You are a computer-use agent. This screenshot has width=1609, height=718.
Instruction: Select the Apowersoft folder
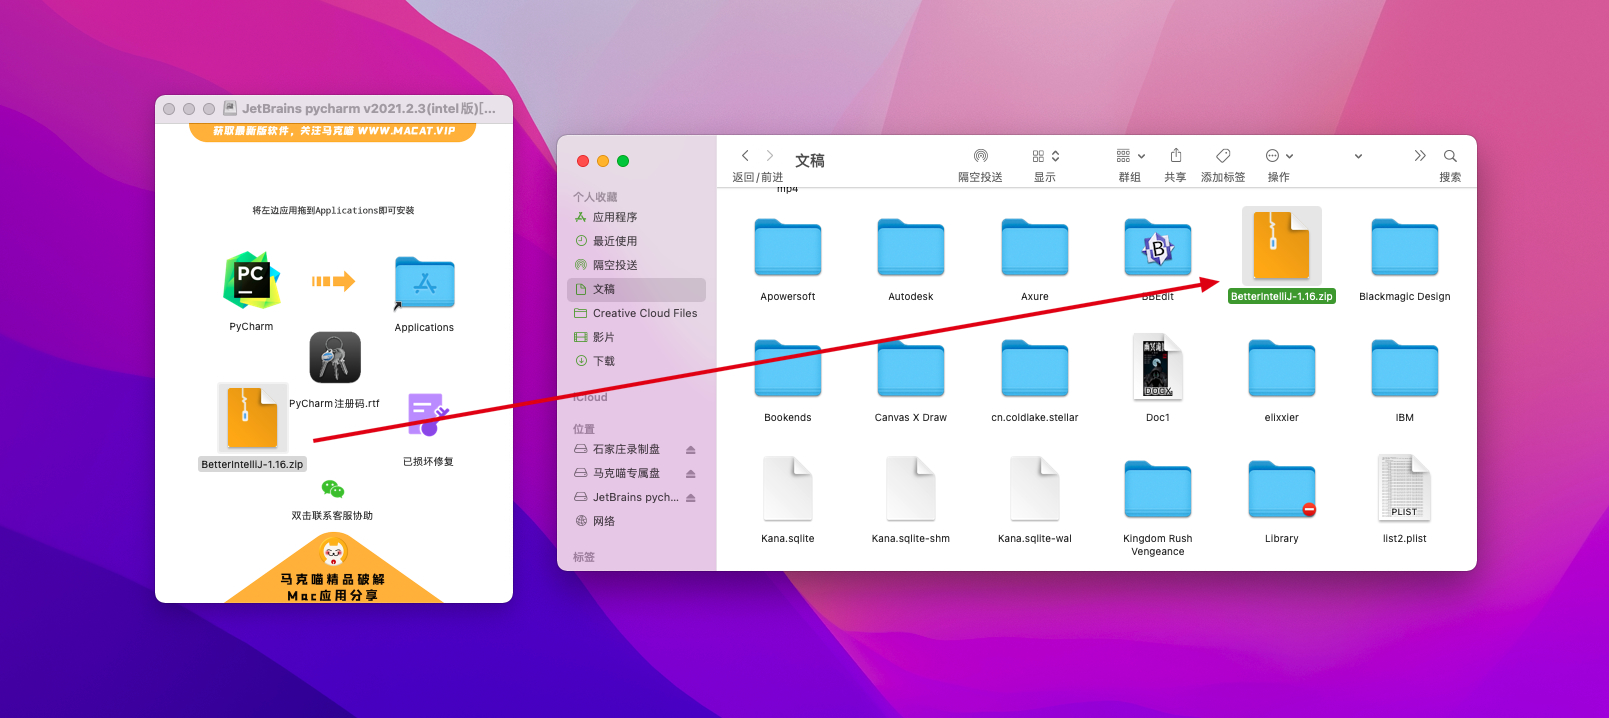click(788, 248)
